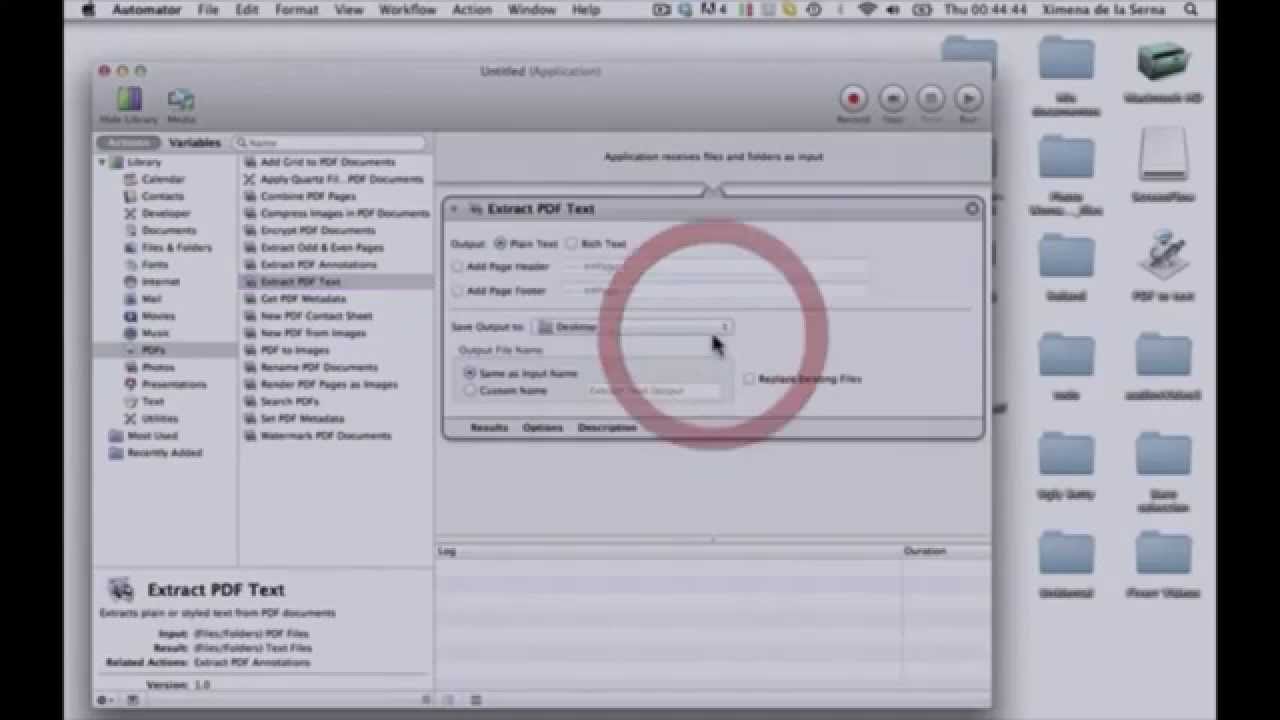
Task: Select Render PDF Pages as Images
Action: (x=329, y=384)
